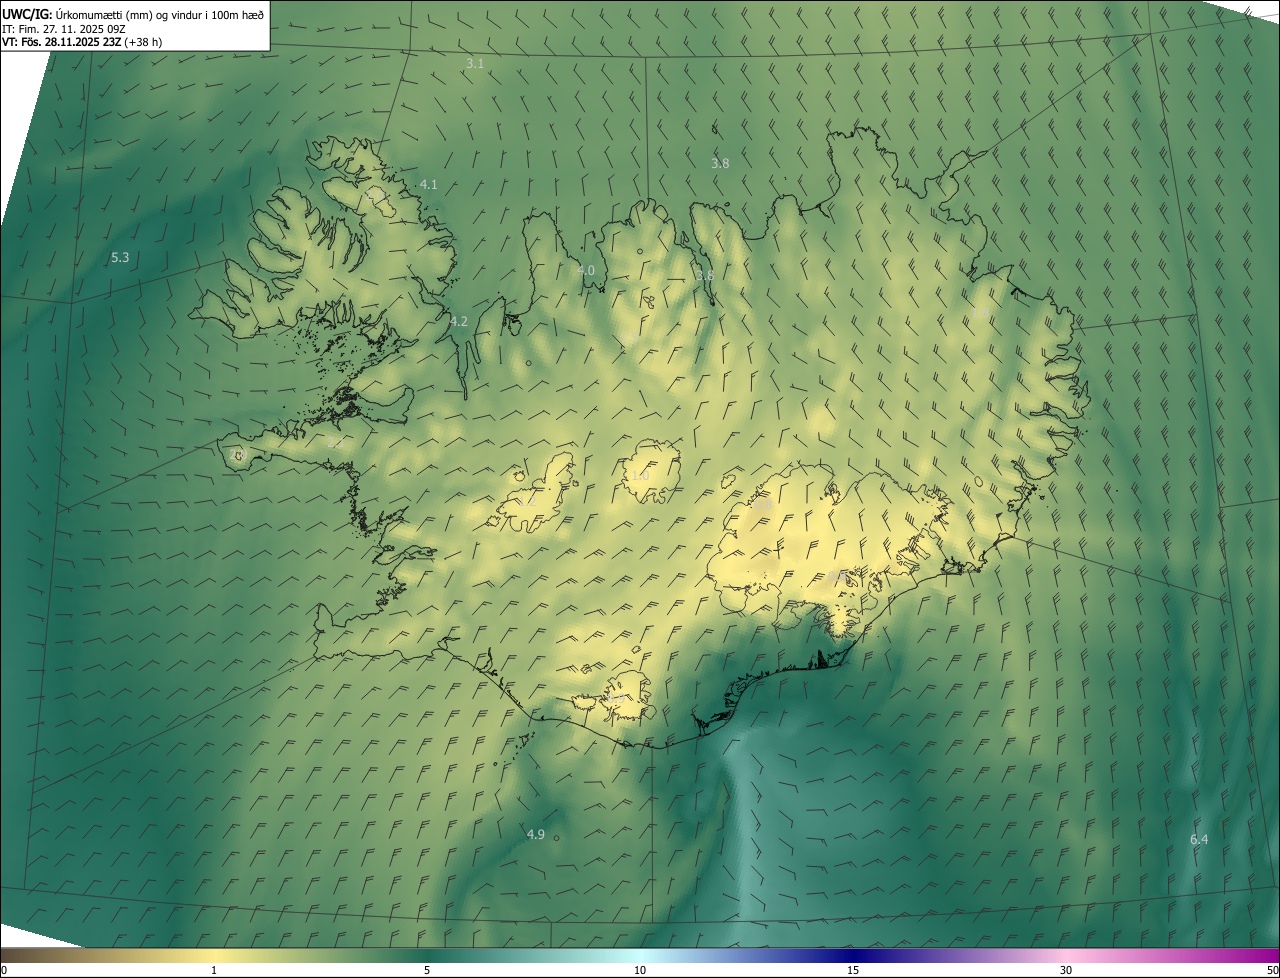
Task: Click the 10 tick on the color scale
Action: pyautogui.click(x=640, y=970)
